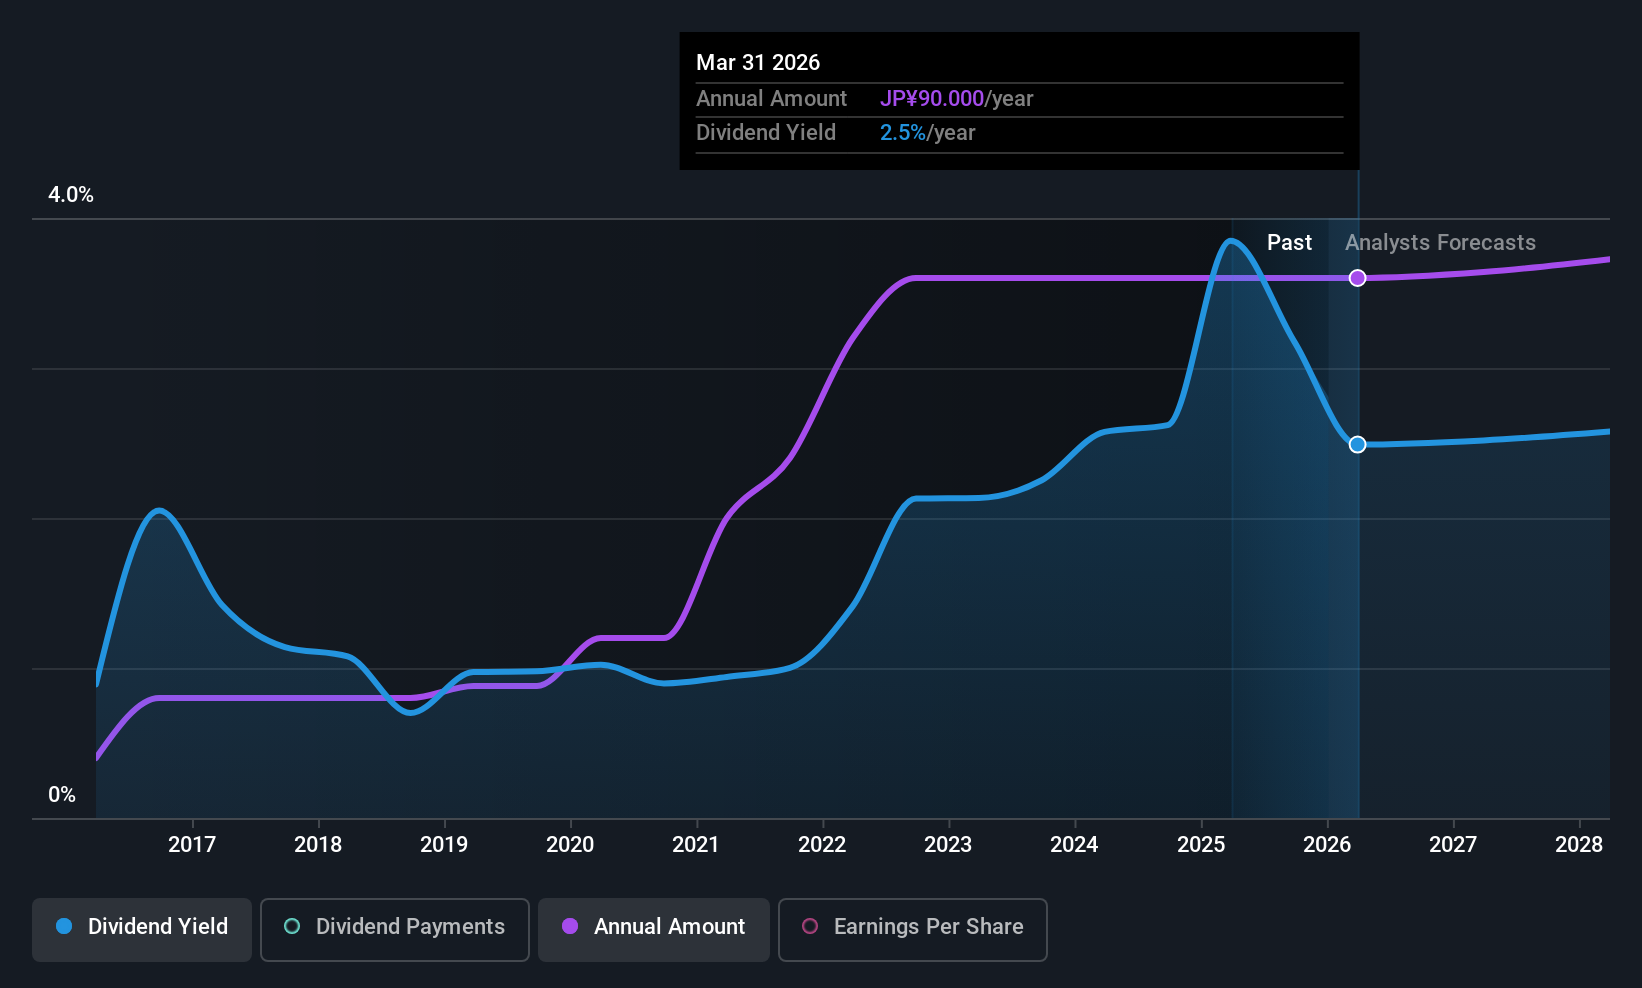Click the 'Dividend Yield' tooltip row label
Image resolution: width=1642 pixels, height=988 pixels.
point(766,133)
